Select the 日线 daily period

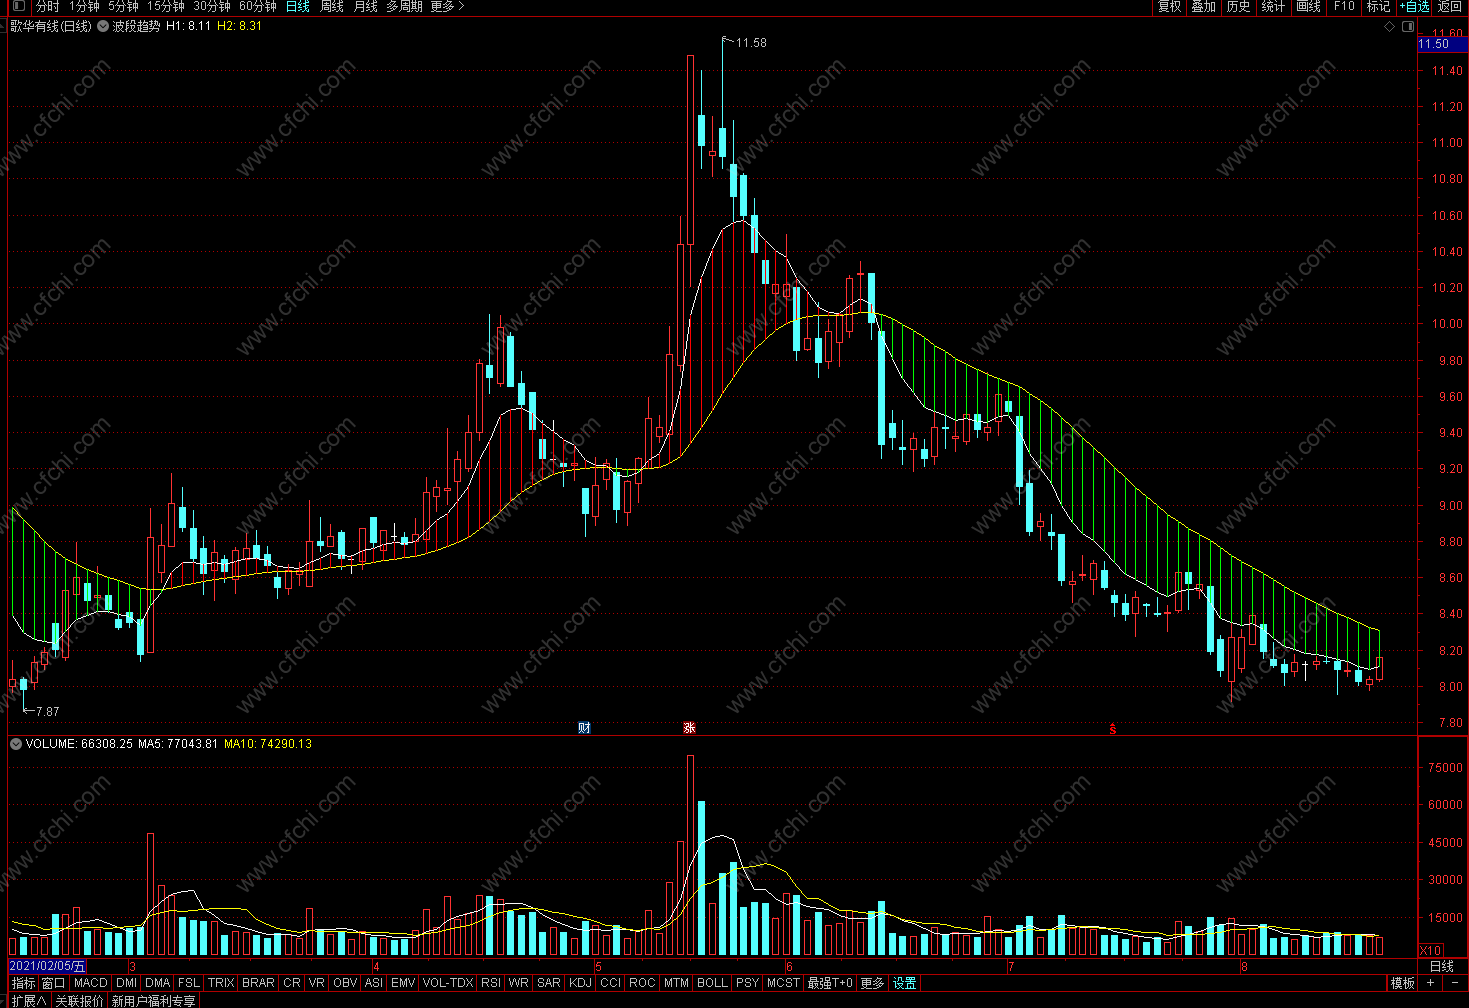tap(298, 6)
